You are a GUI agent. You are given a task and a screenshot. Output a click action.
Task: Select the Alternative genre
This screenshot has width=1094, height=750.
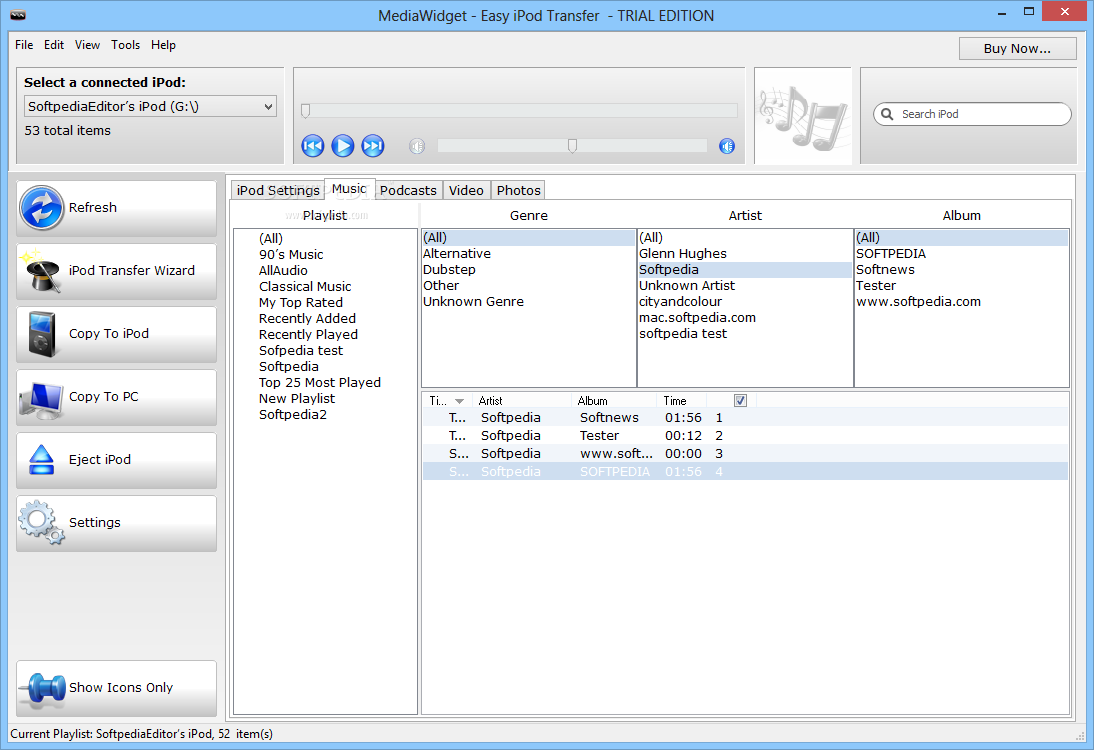(x=528, y=254)
